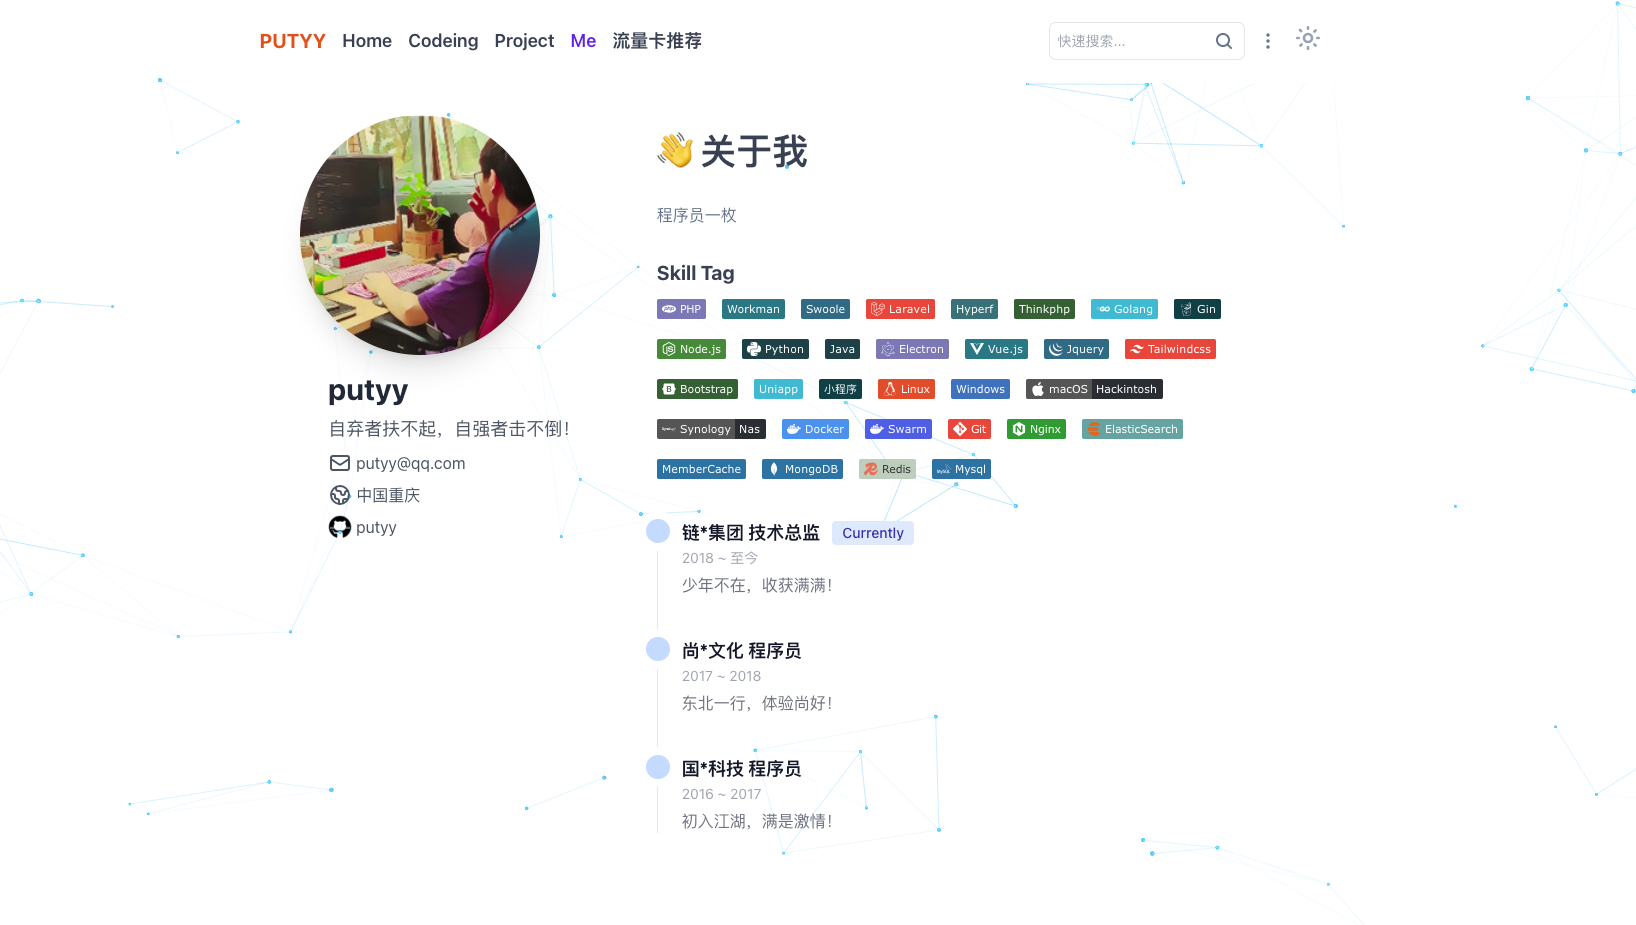Click the 尚*文化 程序员 timeline title
This screenshot has height=925, width=1636.
(741, 651)
